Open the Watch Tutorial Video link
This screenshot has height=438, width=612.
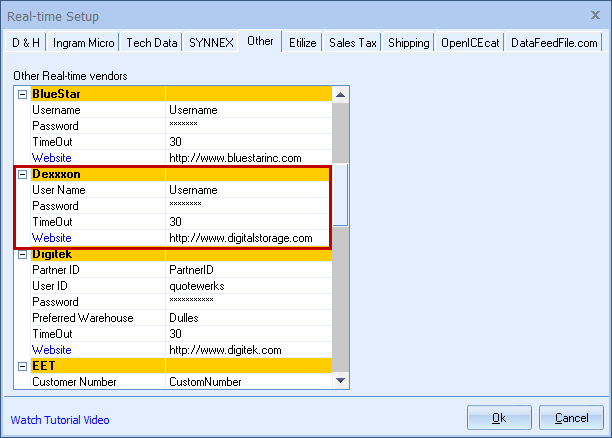click(60, 420)
